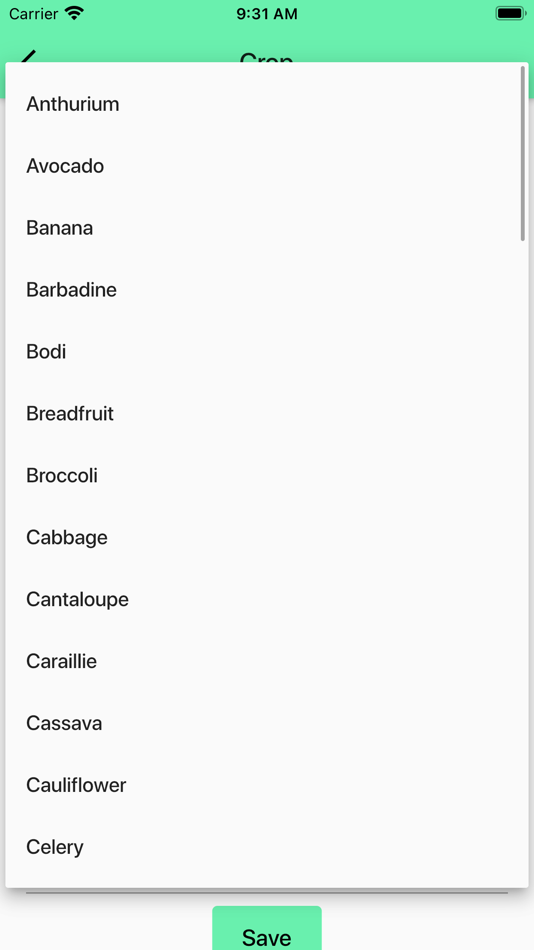Viewport: 534px width, 950px height.
Task: Choose Bodi from the list
Action: point(267,351)
